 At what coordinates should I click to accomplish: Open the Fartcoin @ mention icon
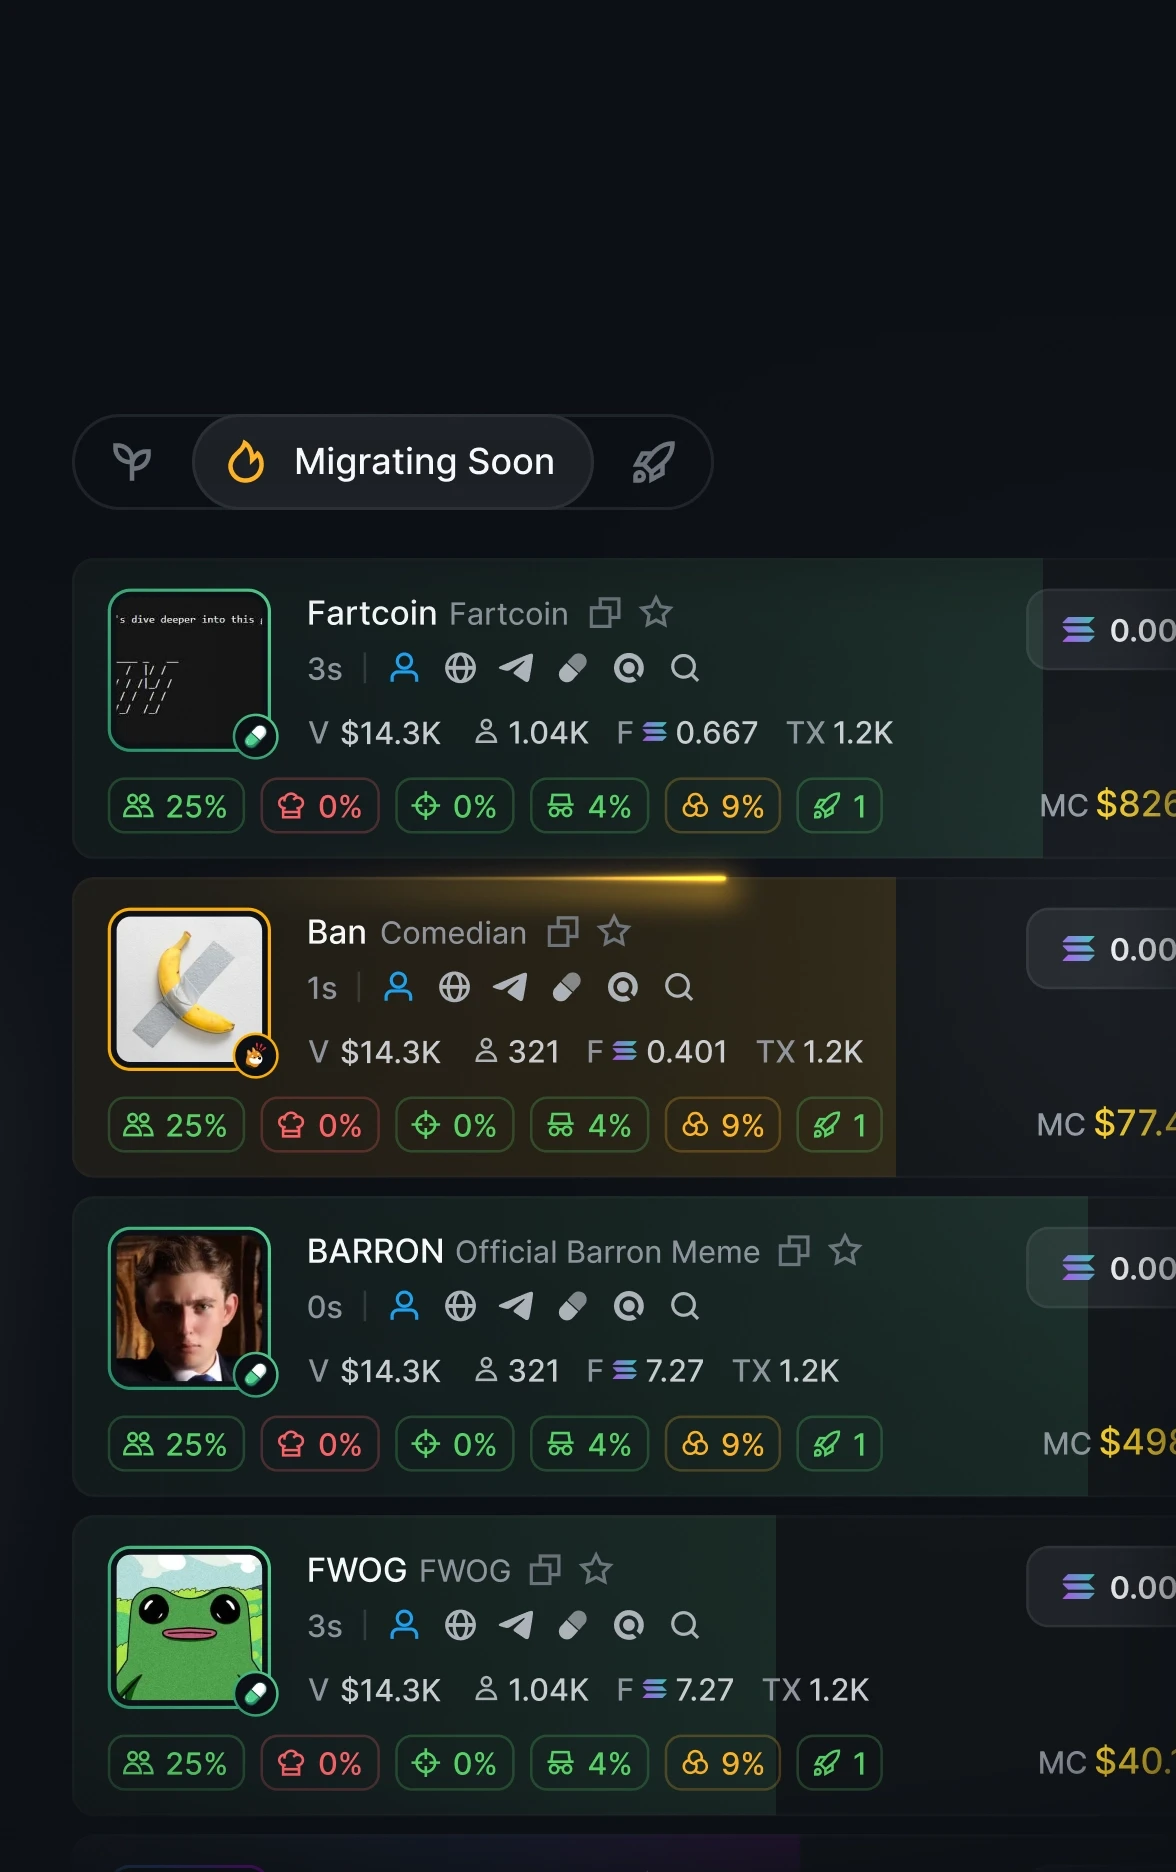click(x=628, y=668)
